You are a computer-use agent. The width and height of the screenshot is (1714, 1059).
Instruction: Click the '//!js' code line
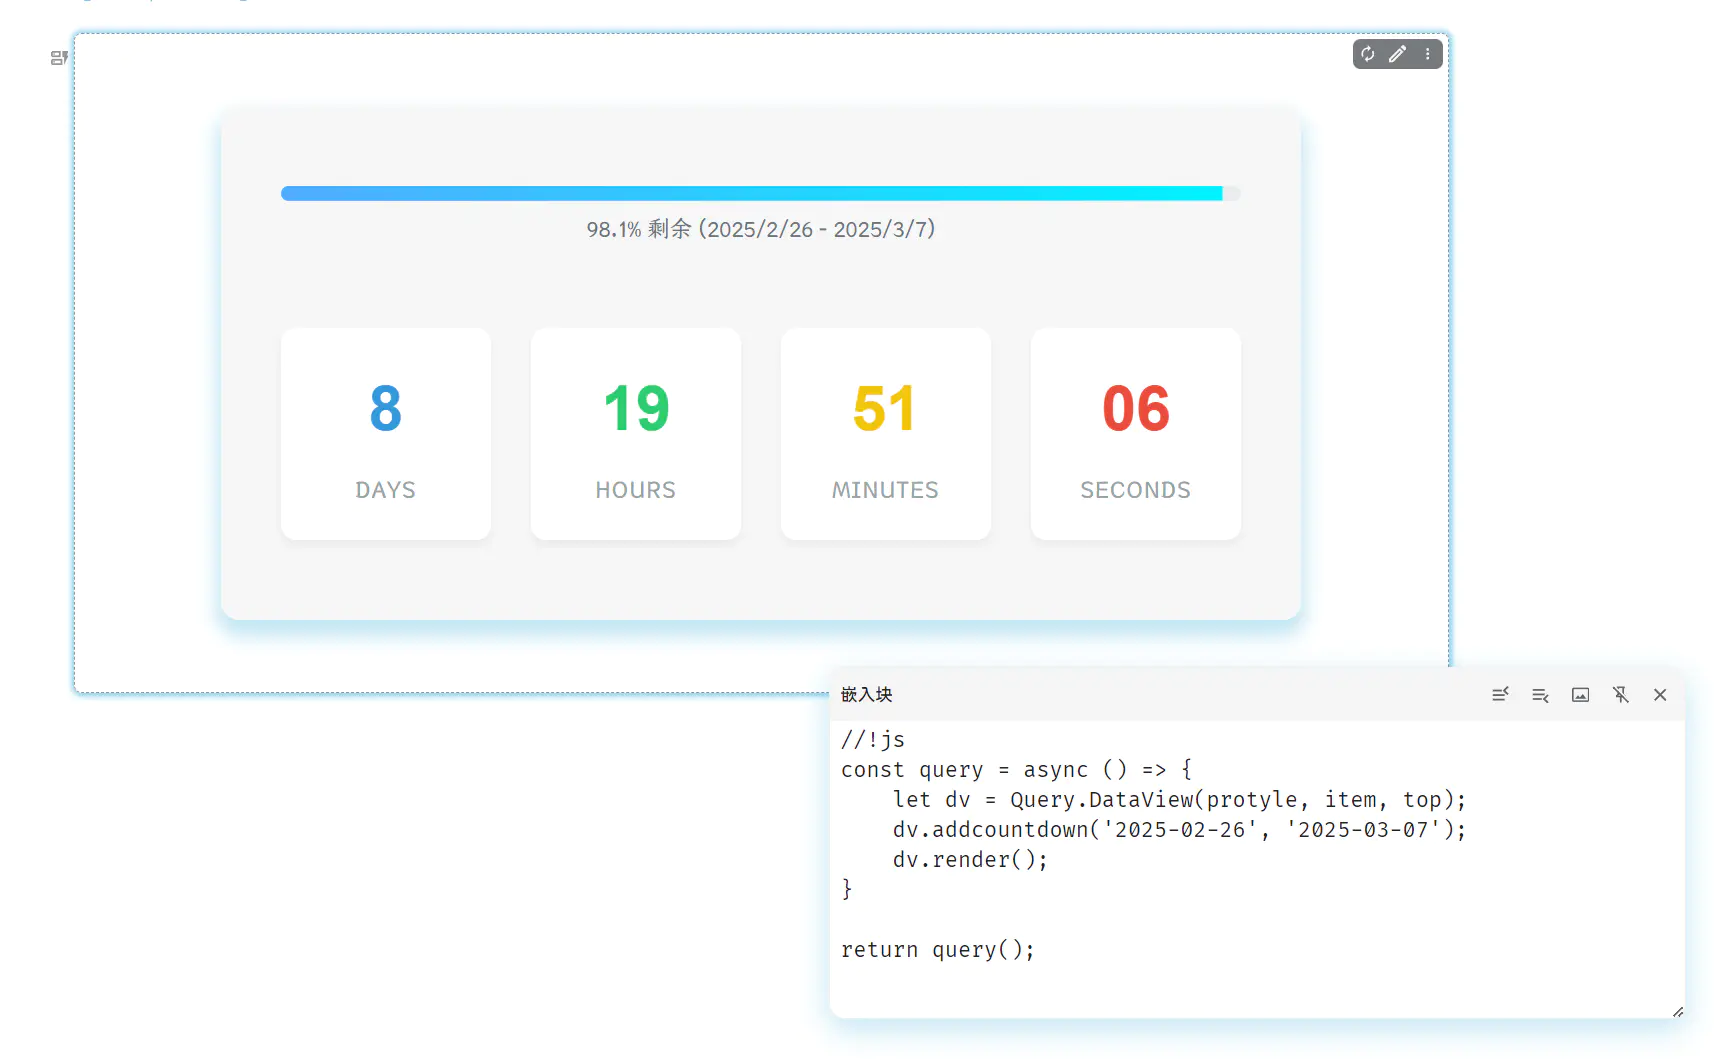873,740
